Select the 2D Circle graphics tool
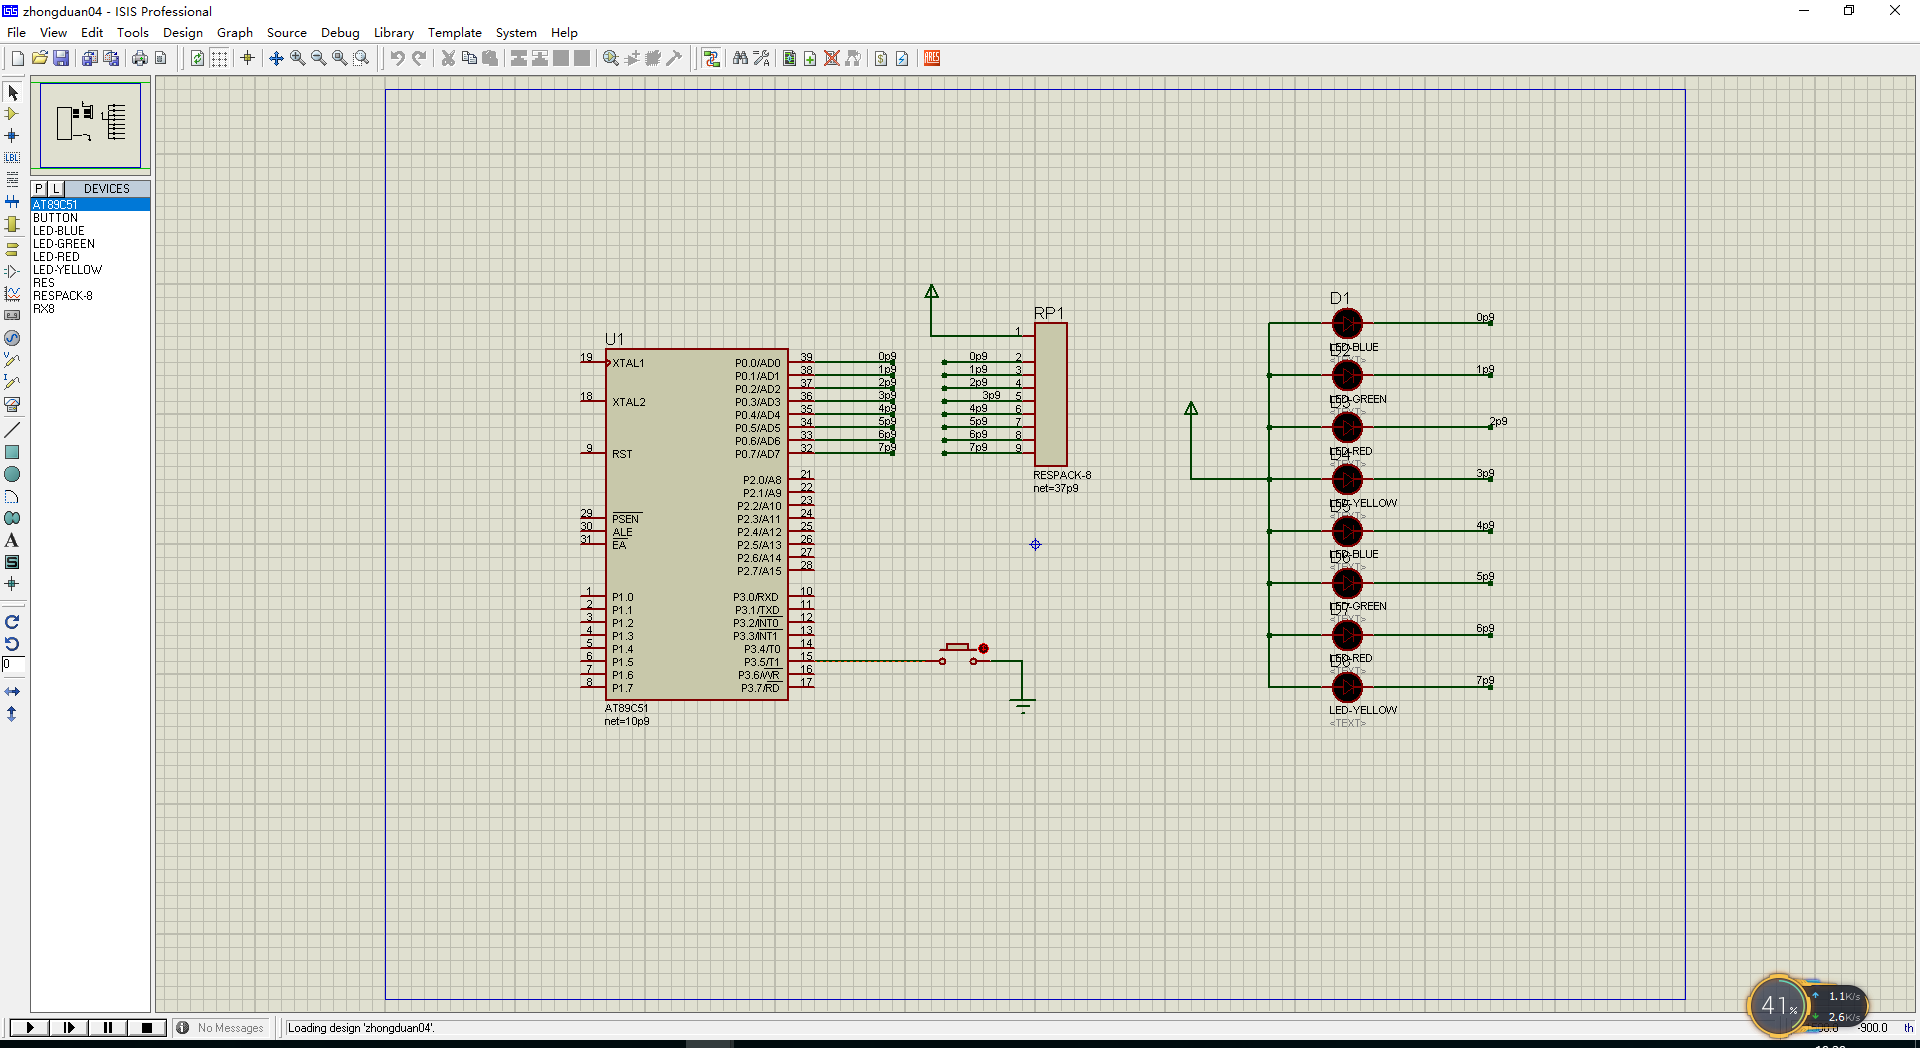Image resolution: width=1920 pixels, height=1048 pixels. point(12,474)
